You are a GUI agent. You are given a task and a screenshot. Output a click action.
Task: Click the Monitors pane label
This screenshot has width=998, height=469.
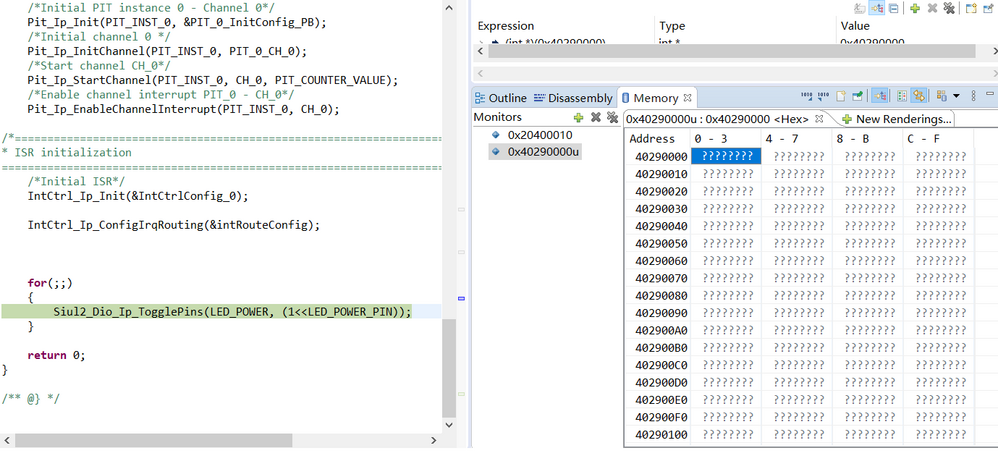coord(498,117)
